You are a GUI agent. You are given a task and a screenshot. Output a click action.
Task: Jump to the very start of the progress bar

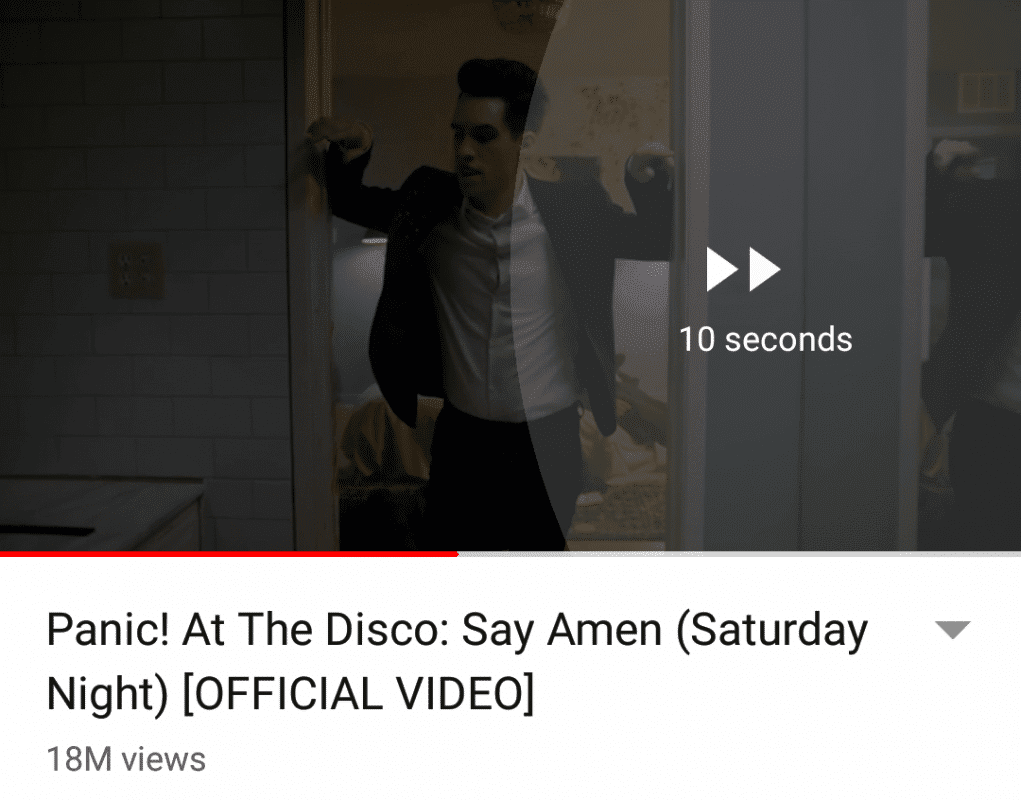tap(2, 554)
